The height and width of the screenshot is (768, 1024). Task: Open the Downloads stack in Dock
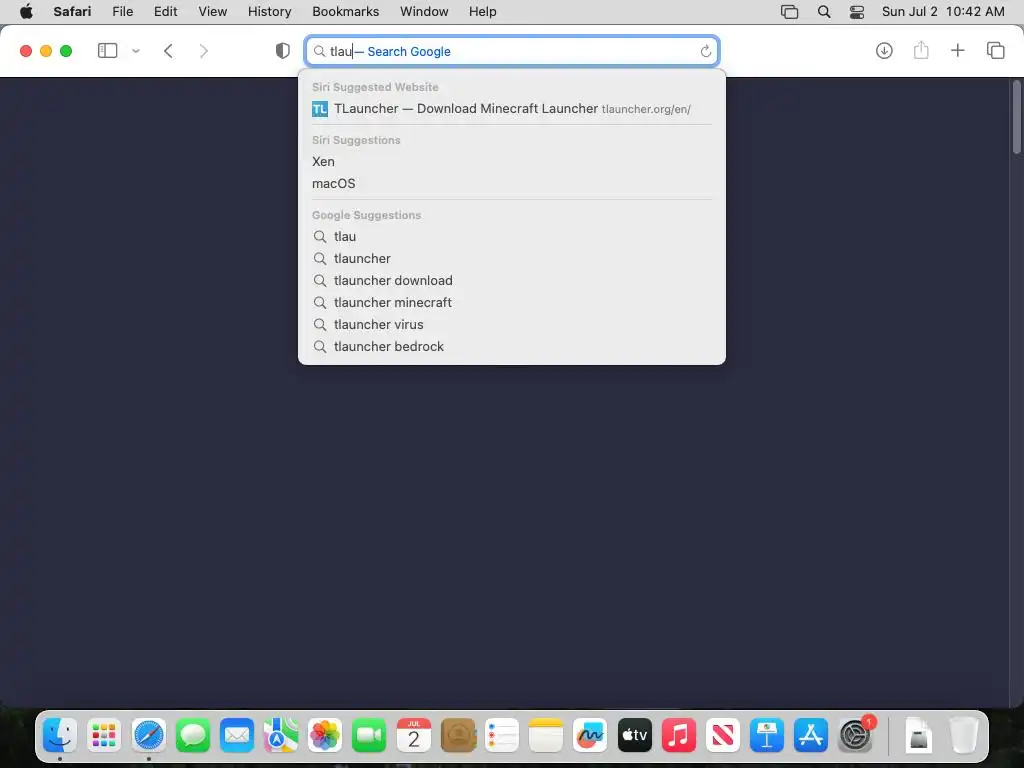pos(919,735)
